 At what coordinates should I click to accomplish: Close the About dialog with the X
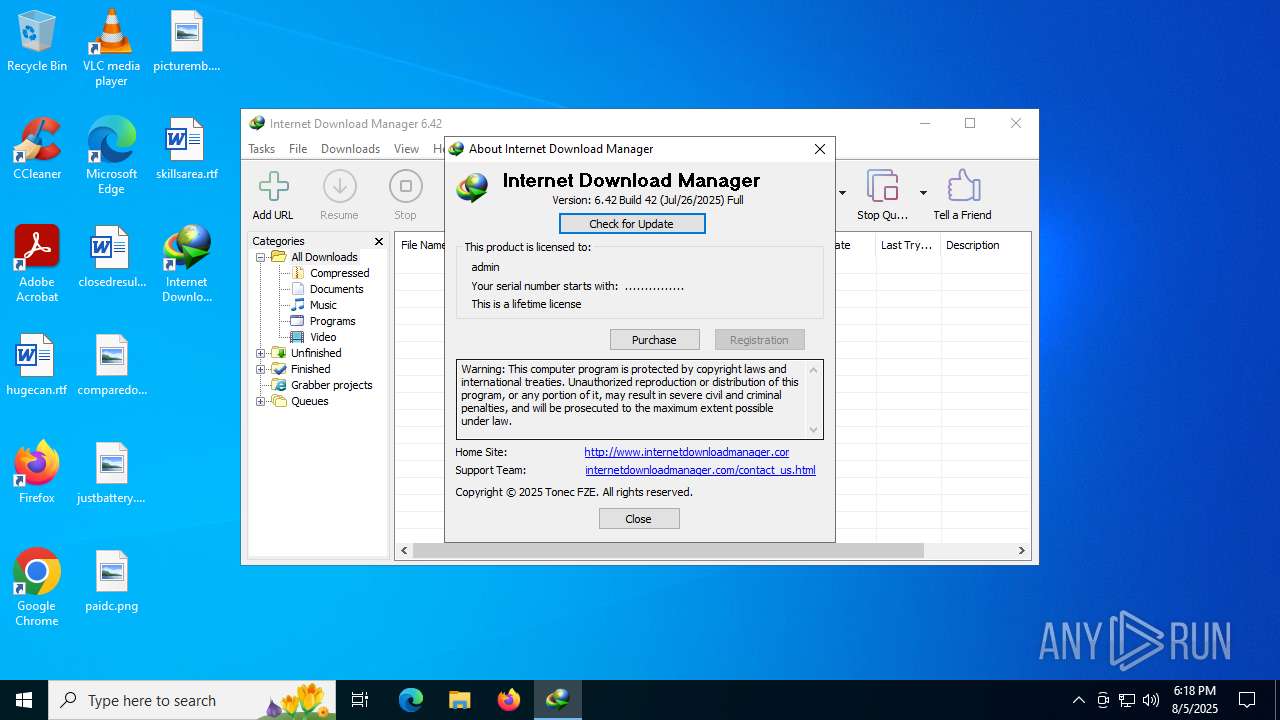coord(820,149)
